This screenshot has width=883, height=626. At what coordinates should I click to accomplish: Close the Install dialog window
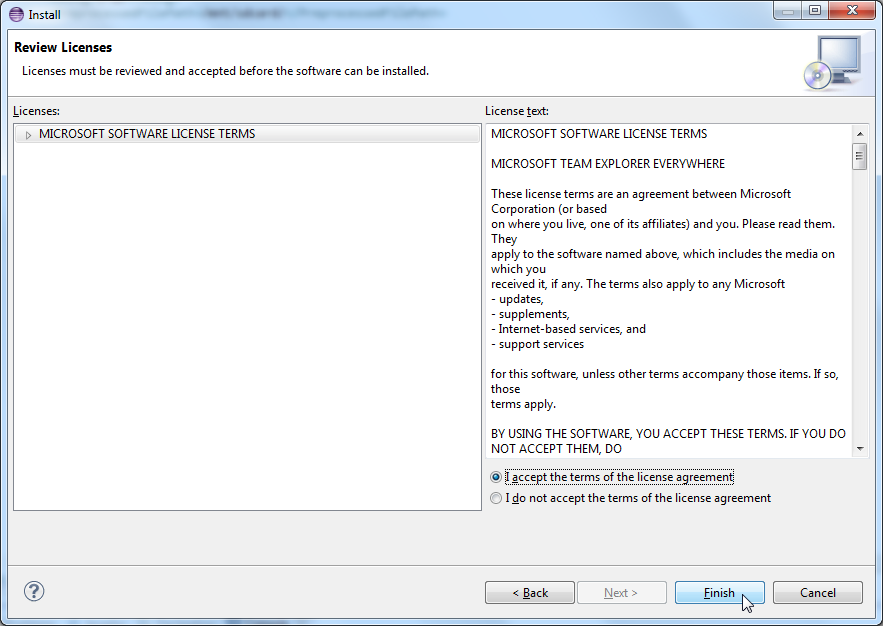coord(851,11)
